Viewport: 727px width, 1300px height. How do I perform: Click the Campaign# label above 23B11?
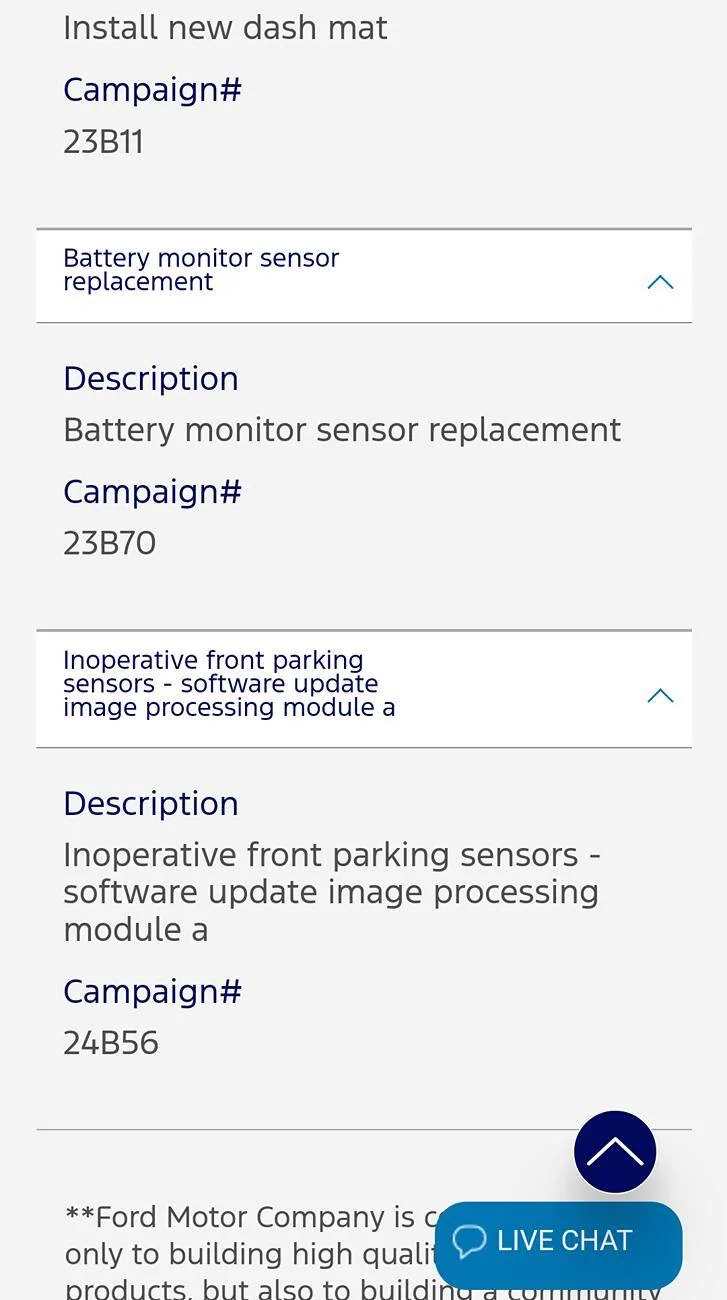click(x=152, y=90)
